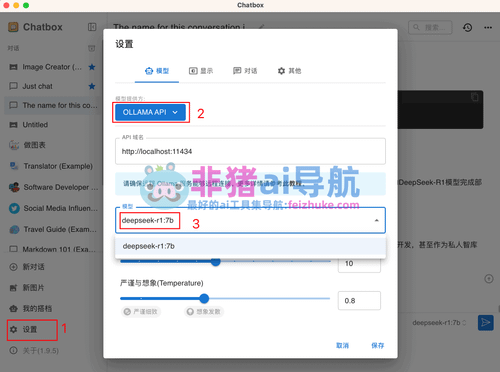Edit conversation name pencil icon
Screen dimensions: 500x372
262,27
